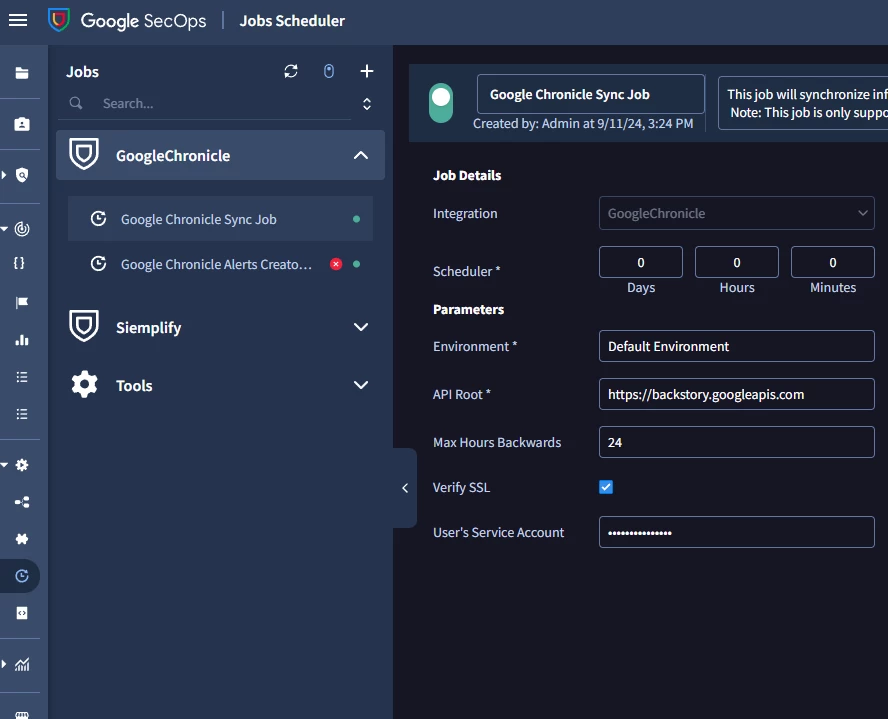The width and height of the screenshot is (888, 719).
Task: Select Google Chronicle Alerts Creator job
Action: pos(220,264)
